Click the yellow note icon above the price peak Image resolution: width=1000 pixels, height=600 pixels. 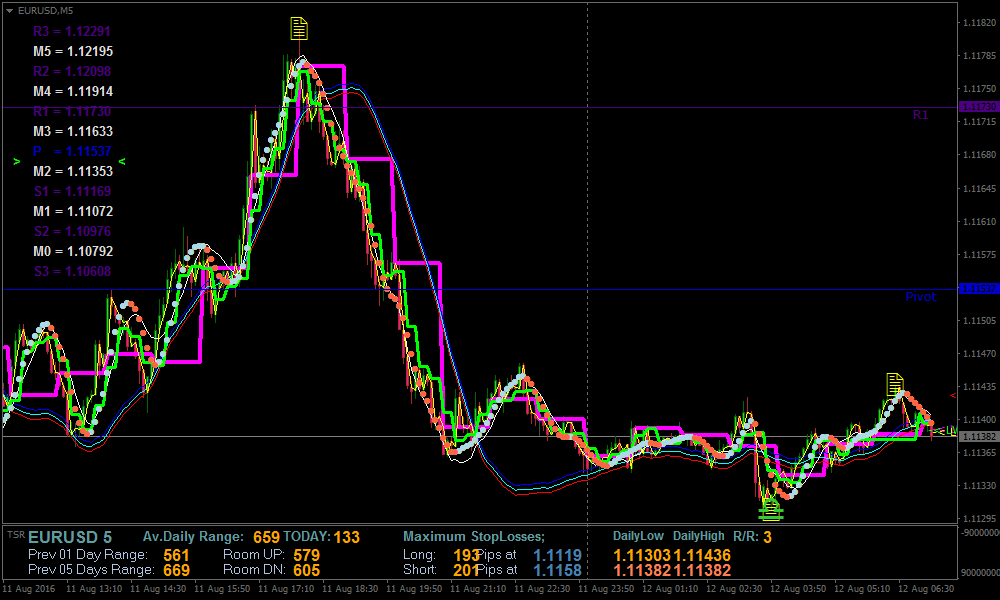(x=298, y=28)
